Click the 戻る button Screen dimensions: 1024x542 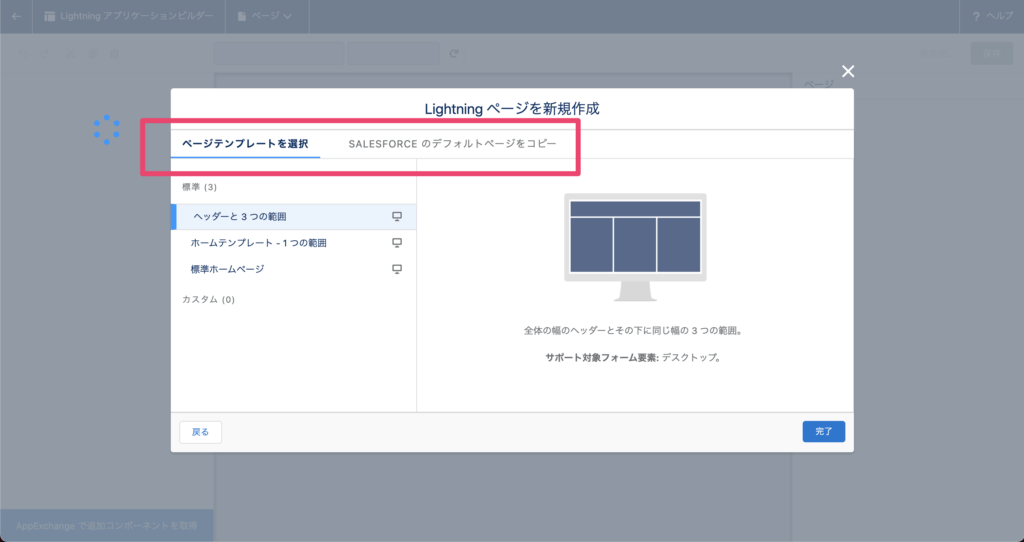click(200, 432)
